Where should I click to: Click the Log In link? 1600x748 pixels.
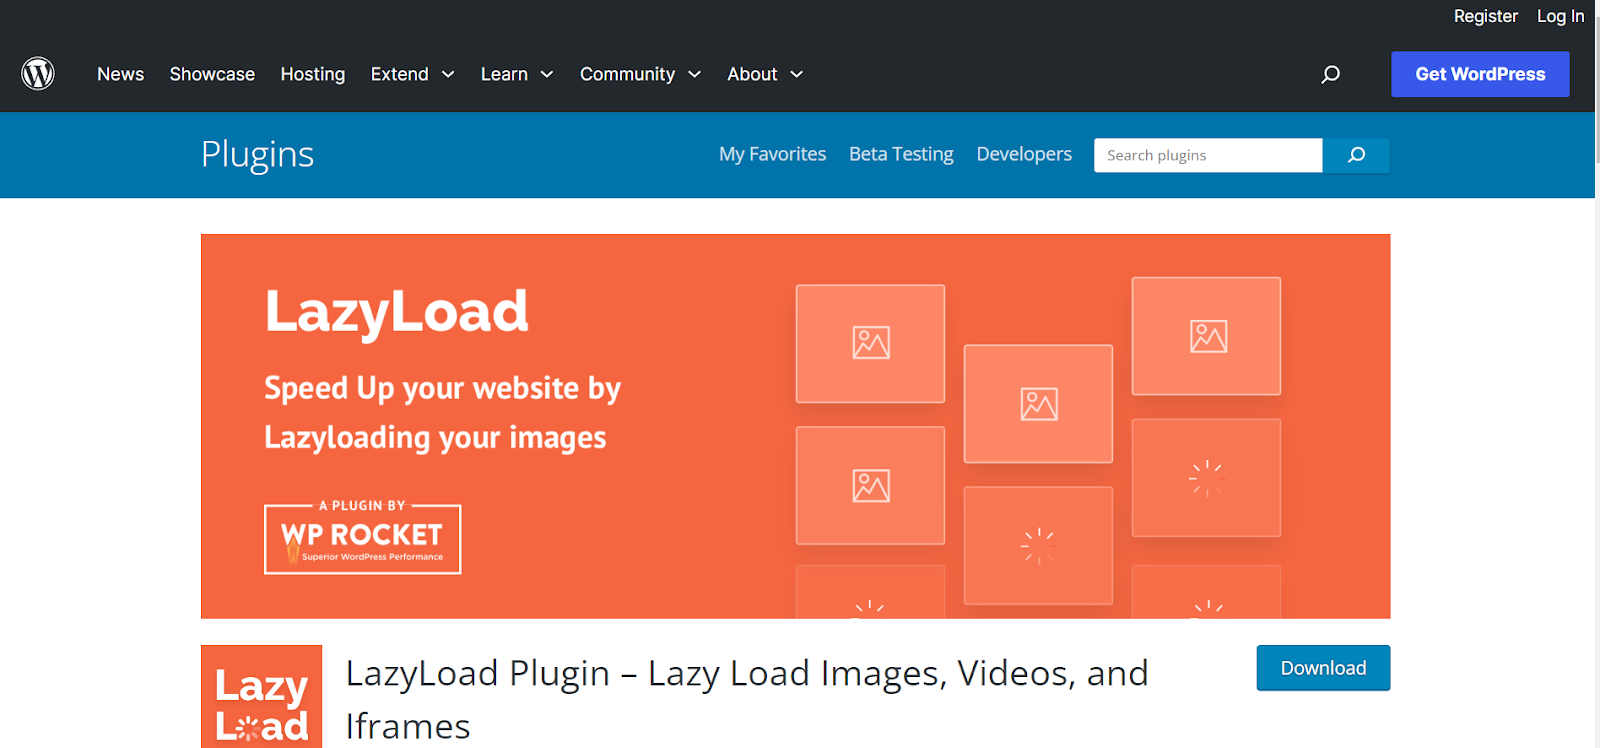pyautogui.click(x=1560, y=16)
